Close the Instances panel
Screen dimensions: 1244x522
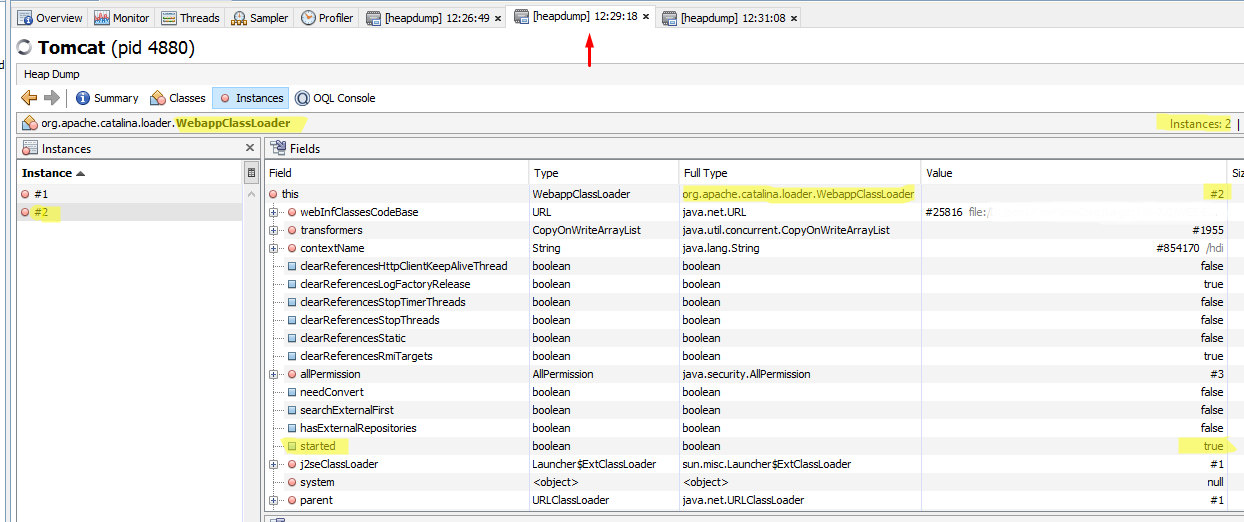tap(250, 148)
